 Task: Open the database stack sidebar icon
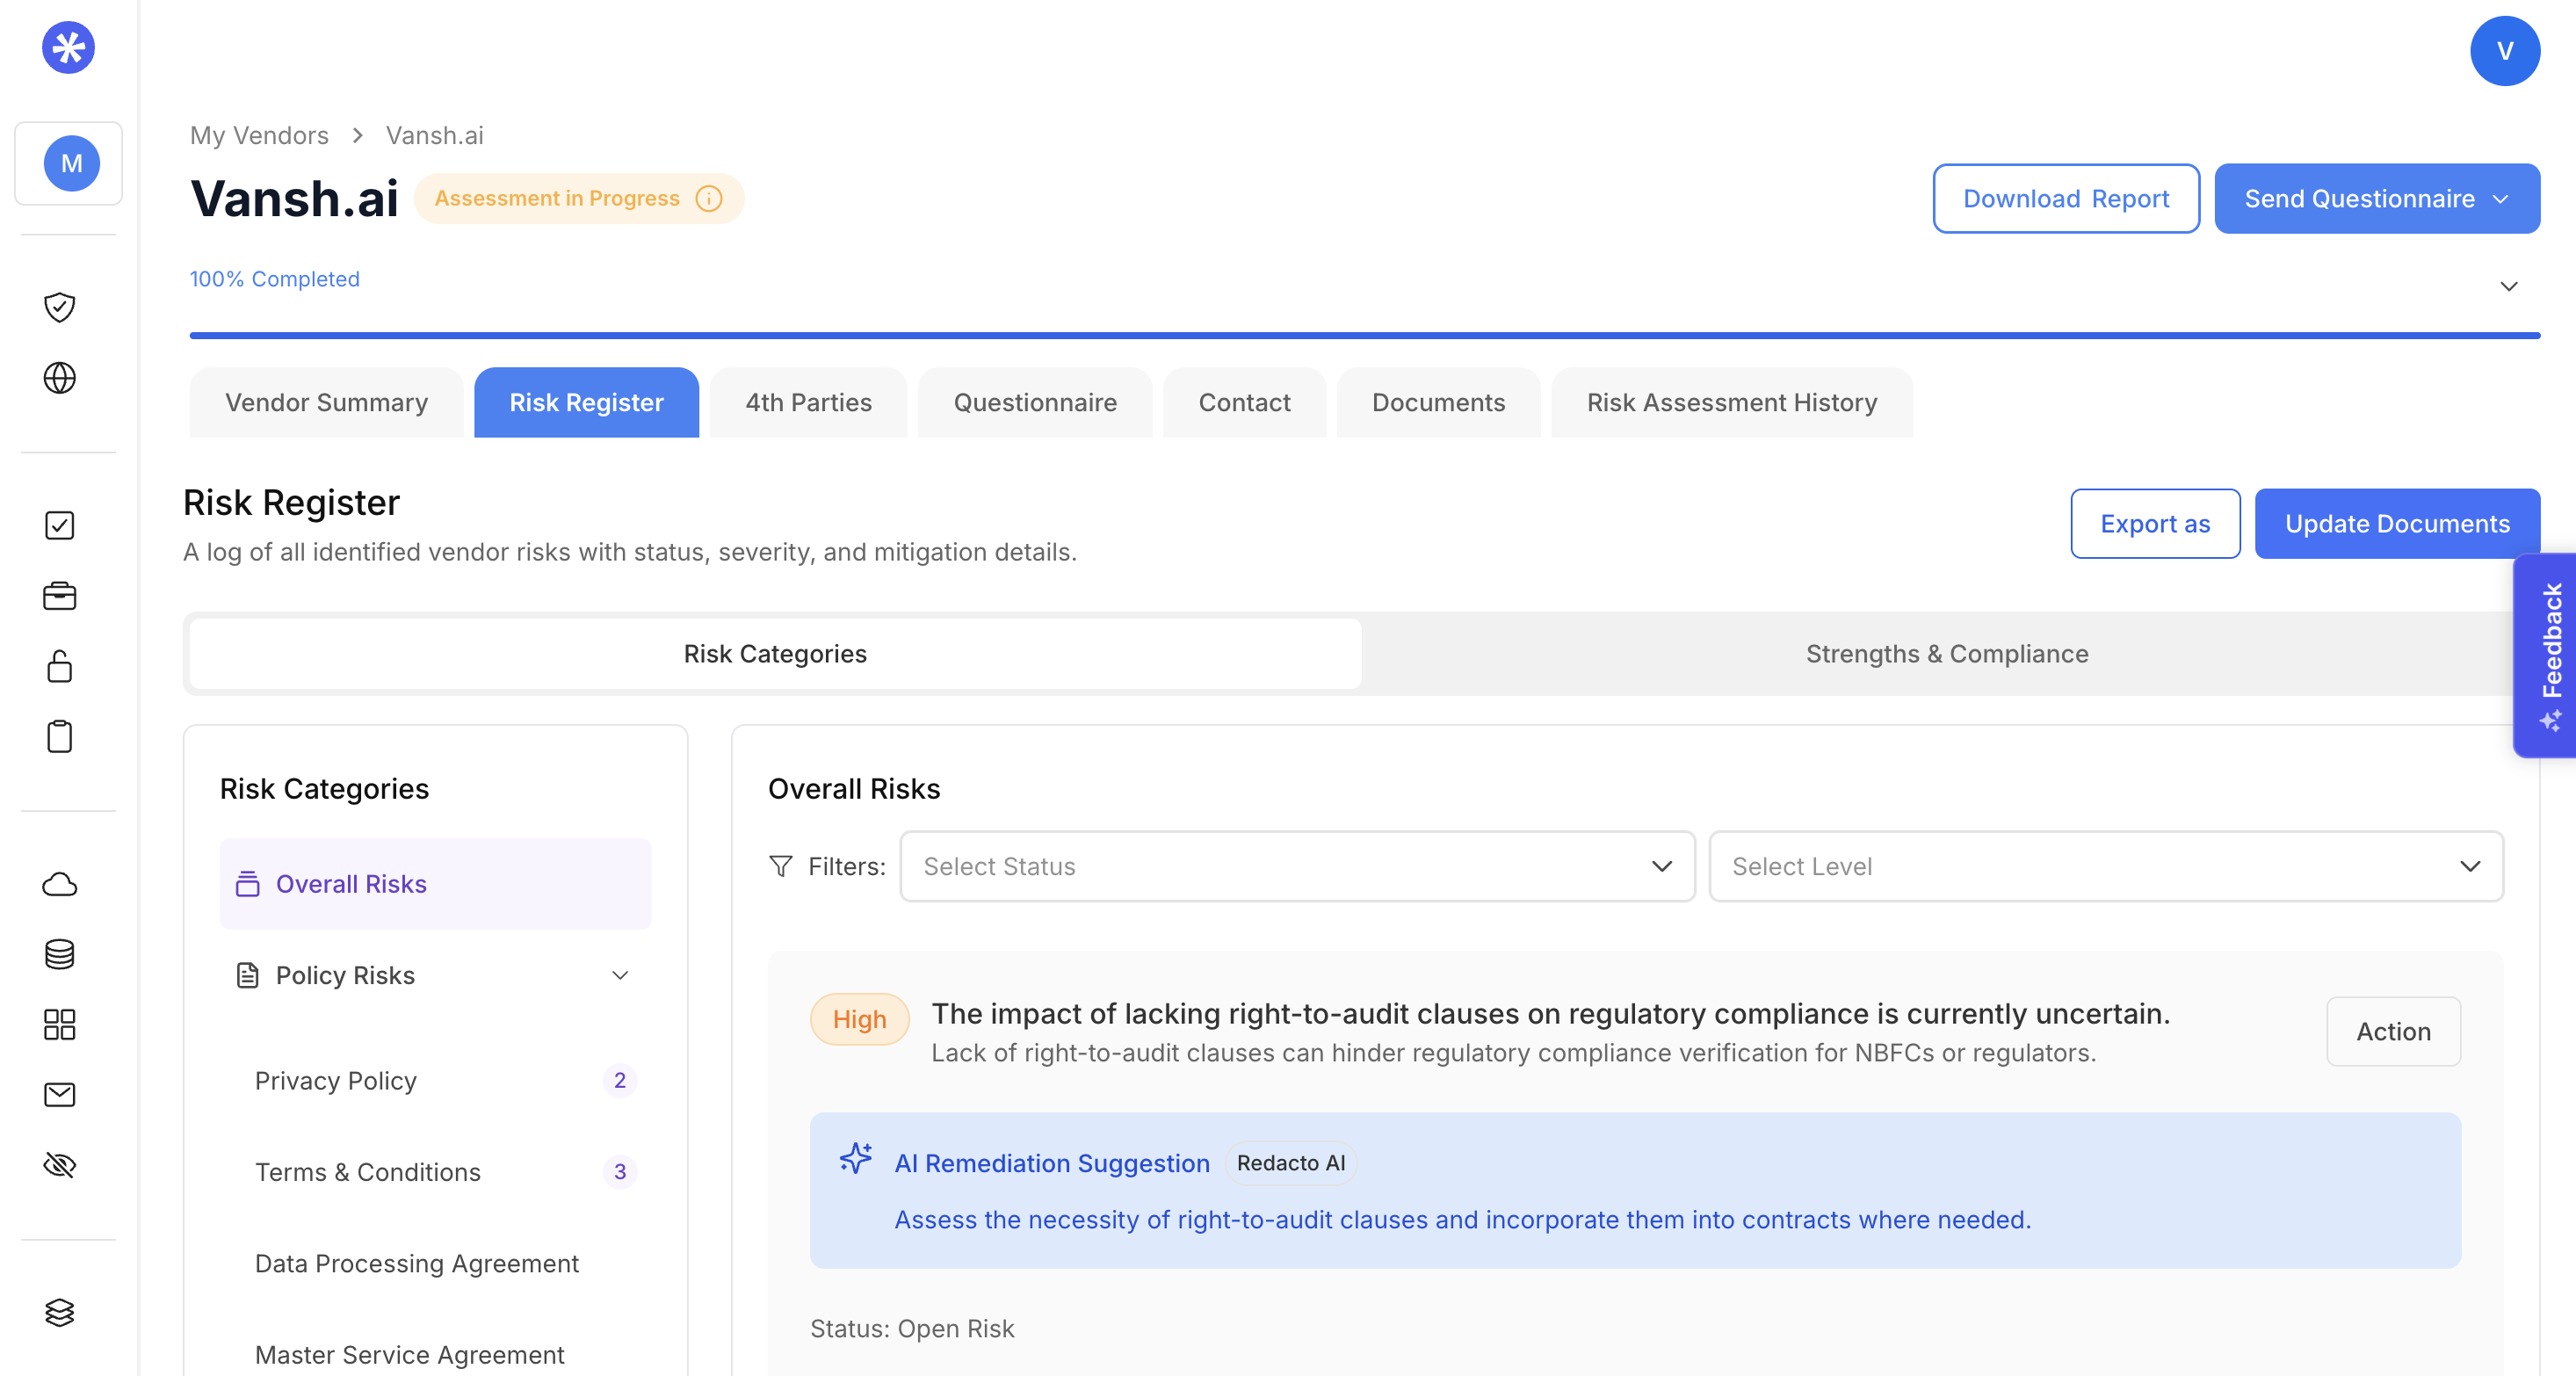60,954
